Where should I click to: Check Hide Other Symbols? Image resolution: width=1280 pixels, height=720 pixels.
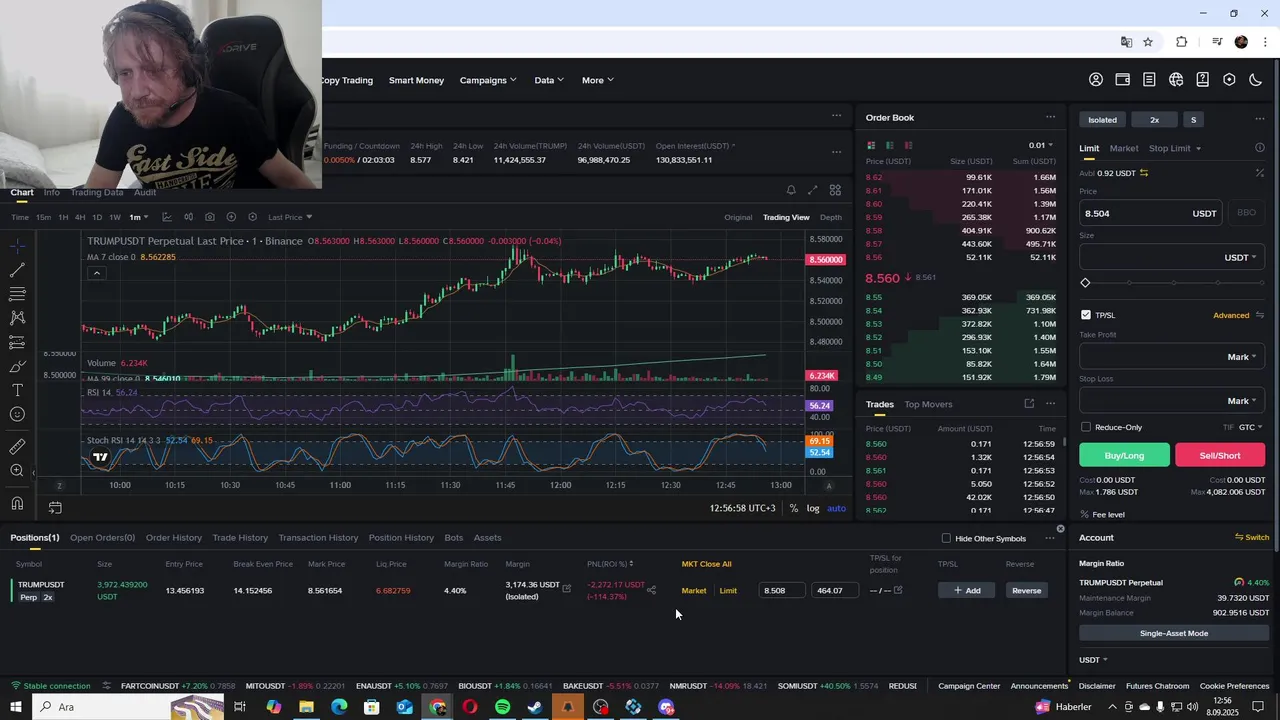pos(946,539)
